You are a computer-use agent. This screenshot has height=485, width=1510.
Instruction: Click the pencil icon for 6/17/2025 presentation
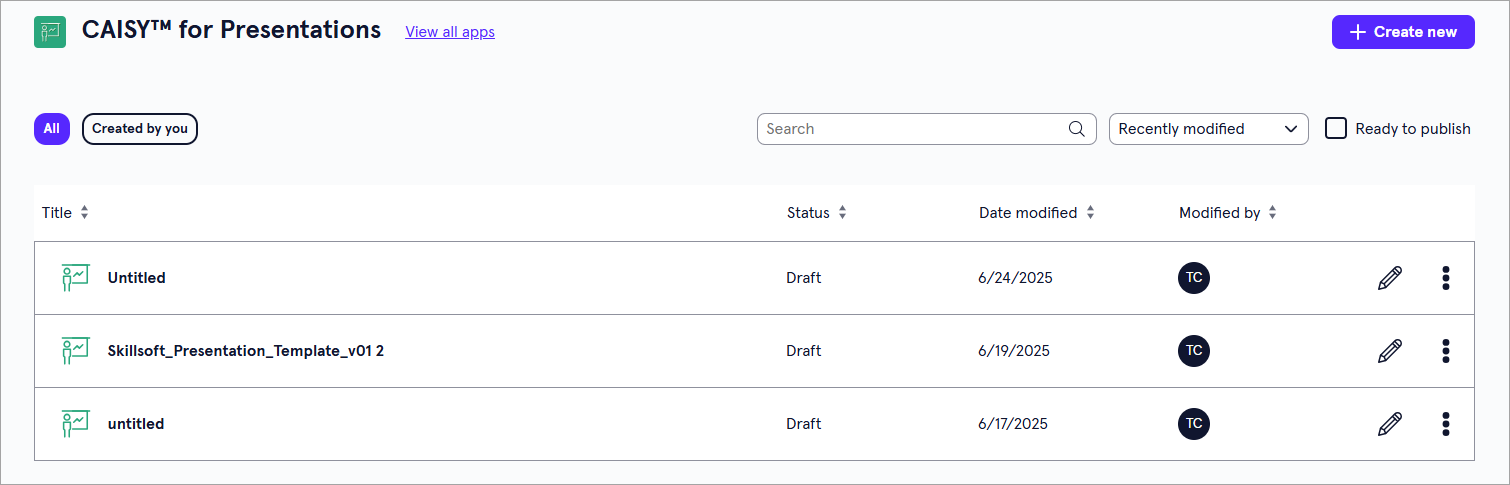1390,424
